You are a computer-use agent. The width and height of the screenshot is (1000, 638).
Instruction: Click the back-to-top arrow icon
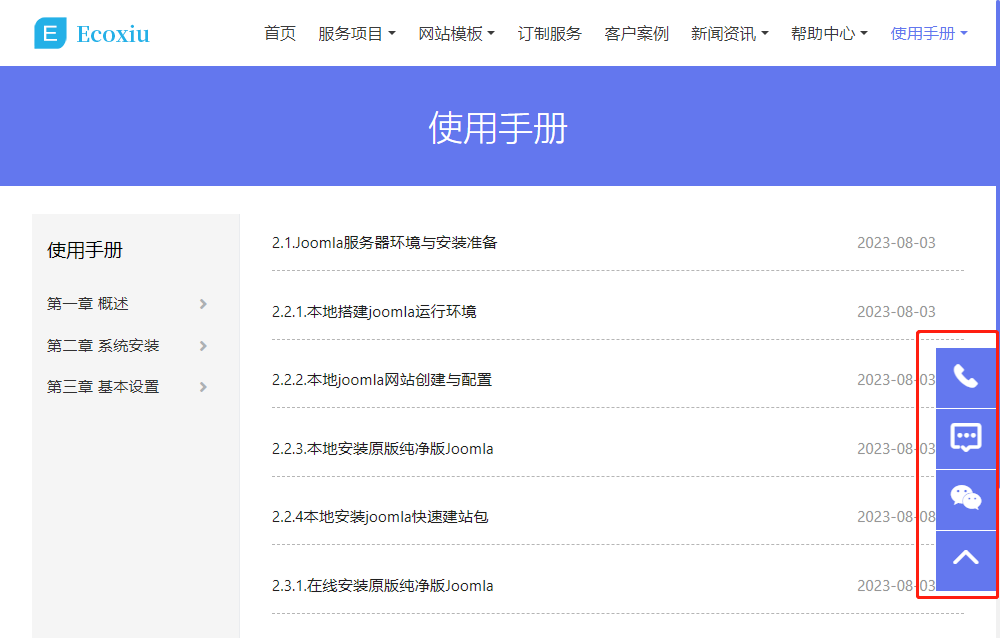click(965, 559)
